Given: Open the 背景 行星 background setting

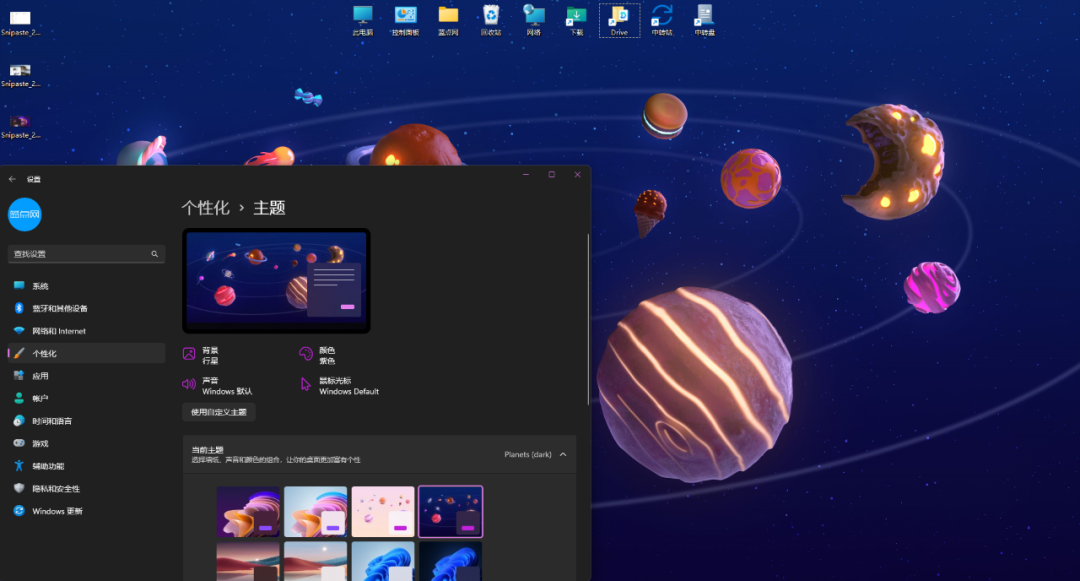Looking at the screenshot, I should pos(201,355).
